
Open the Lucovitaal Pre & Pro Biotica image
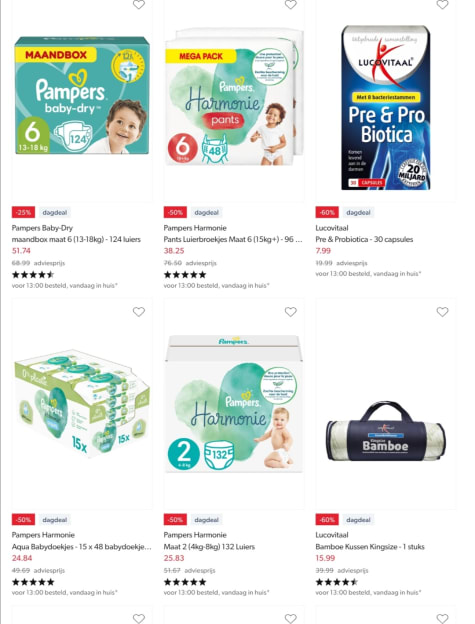pyautogui.click(x=386, y=107)
